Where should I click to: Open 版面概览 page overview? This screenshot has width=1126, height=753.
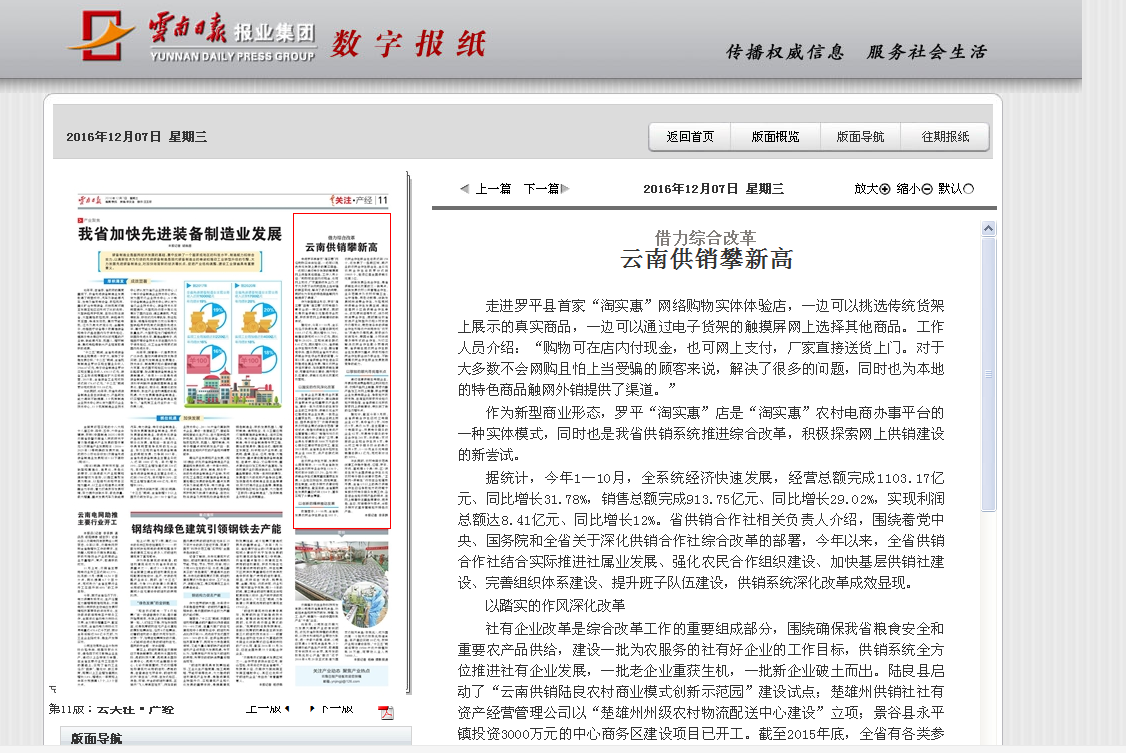pyautogui.click(x=775, y=137)
